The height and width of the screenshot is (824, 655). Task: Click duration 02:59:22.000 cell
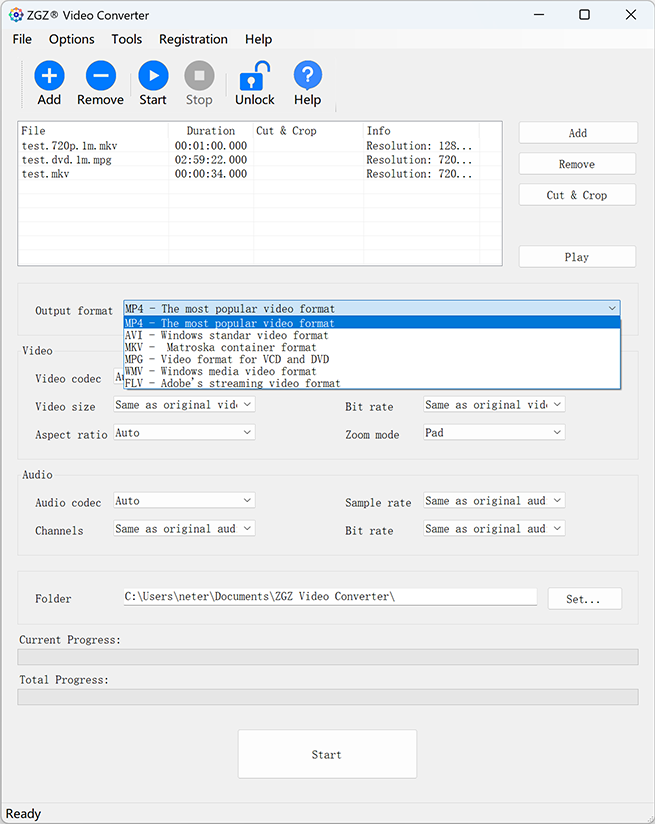pyautogui.click(x=211, y=160)
